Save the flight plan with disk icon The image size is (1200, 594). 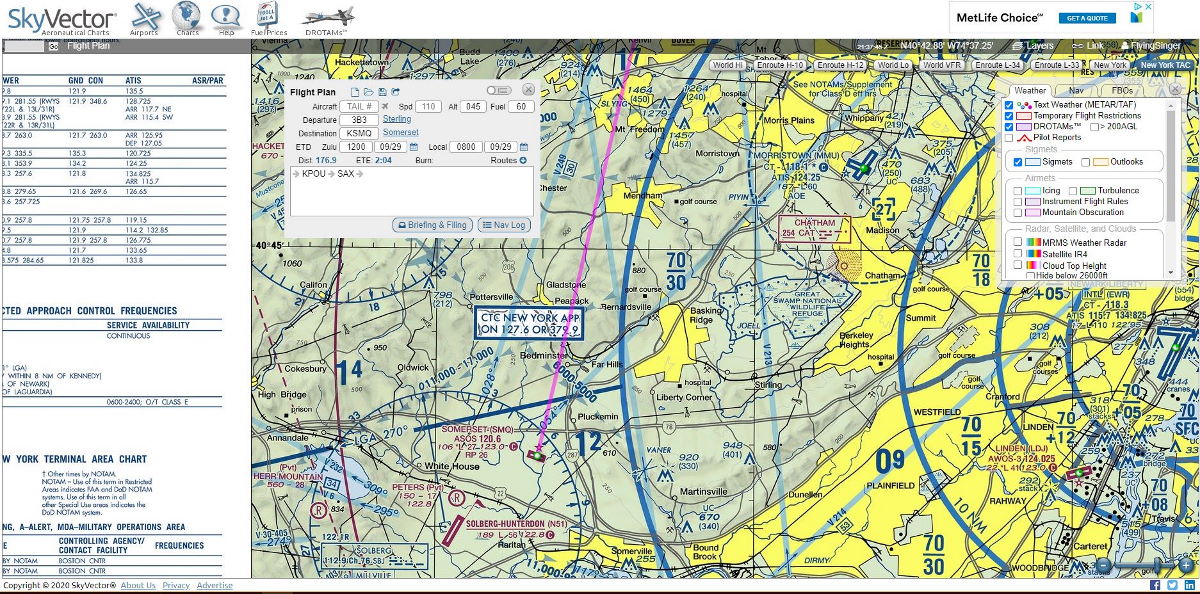coord(382,92)
